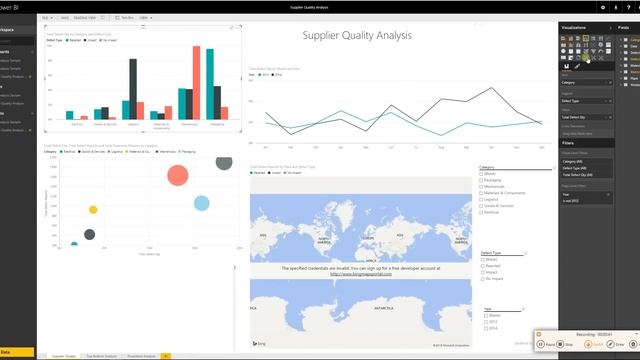Check Mechanicals in the Category slicer

click(x=481, y=187)
